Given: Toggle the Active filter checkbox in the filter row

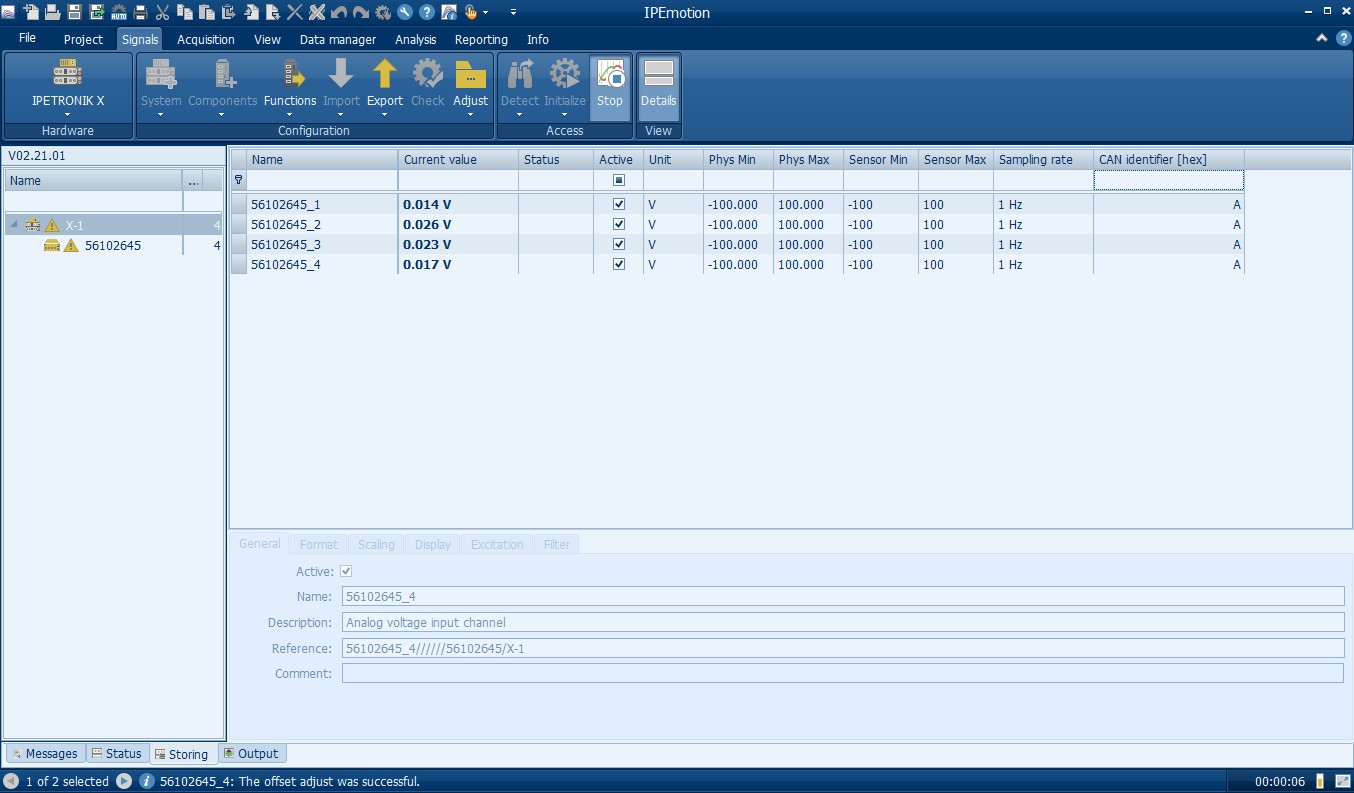Looking at the screenshot, I should coord(619,180).
